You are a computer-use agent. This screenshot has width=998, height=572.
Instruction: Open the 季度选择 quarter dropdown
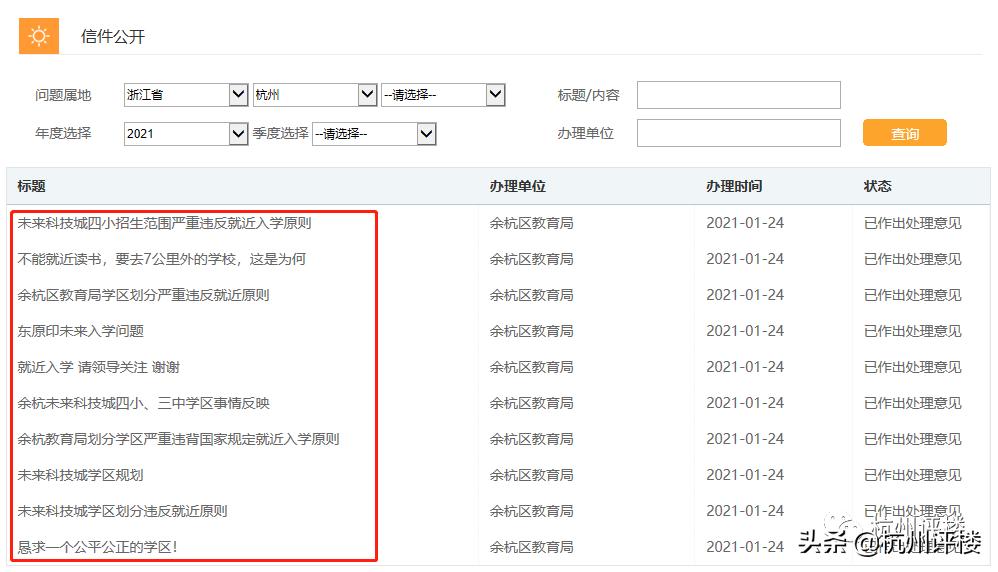coord(374,134)
